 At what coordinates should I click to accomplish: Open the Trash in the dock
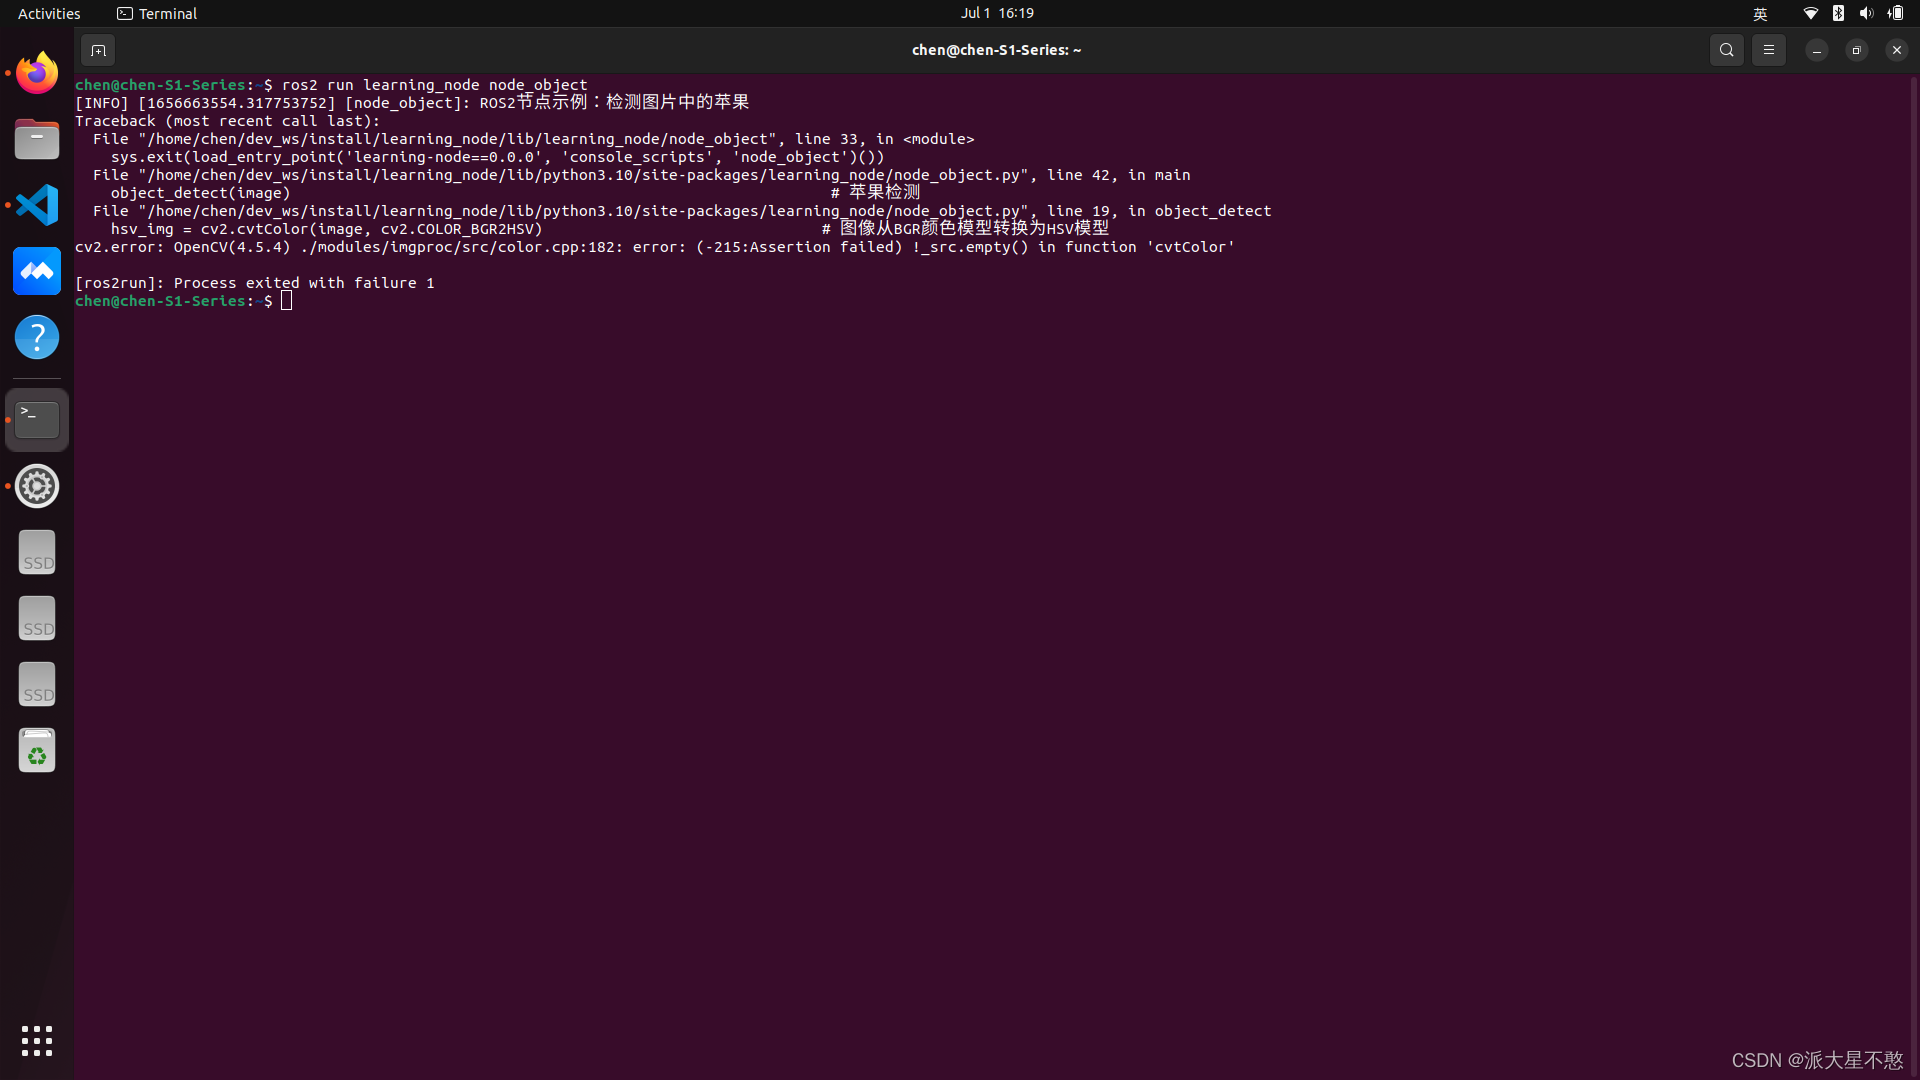tap(37, 751)
